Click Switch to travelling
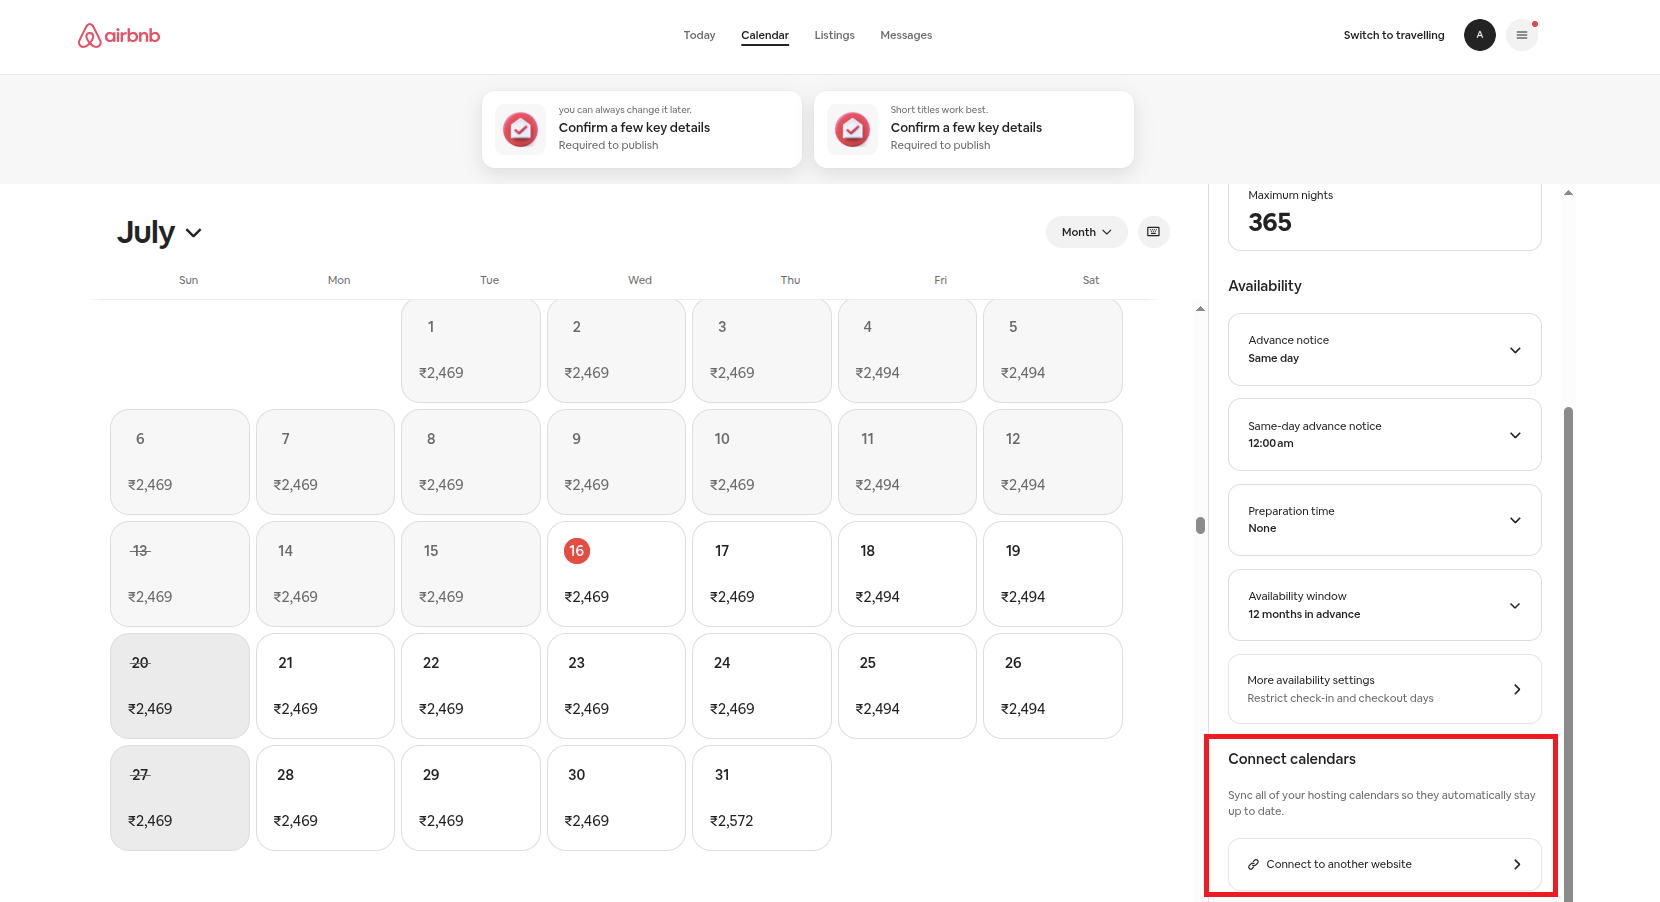This screenshot has height=902, width=1660. (x=1393, y=35)
